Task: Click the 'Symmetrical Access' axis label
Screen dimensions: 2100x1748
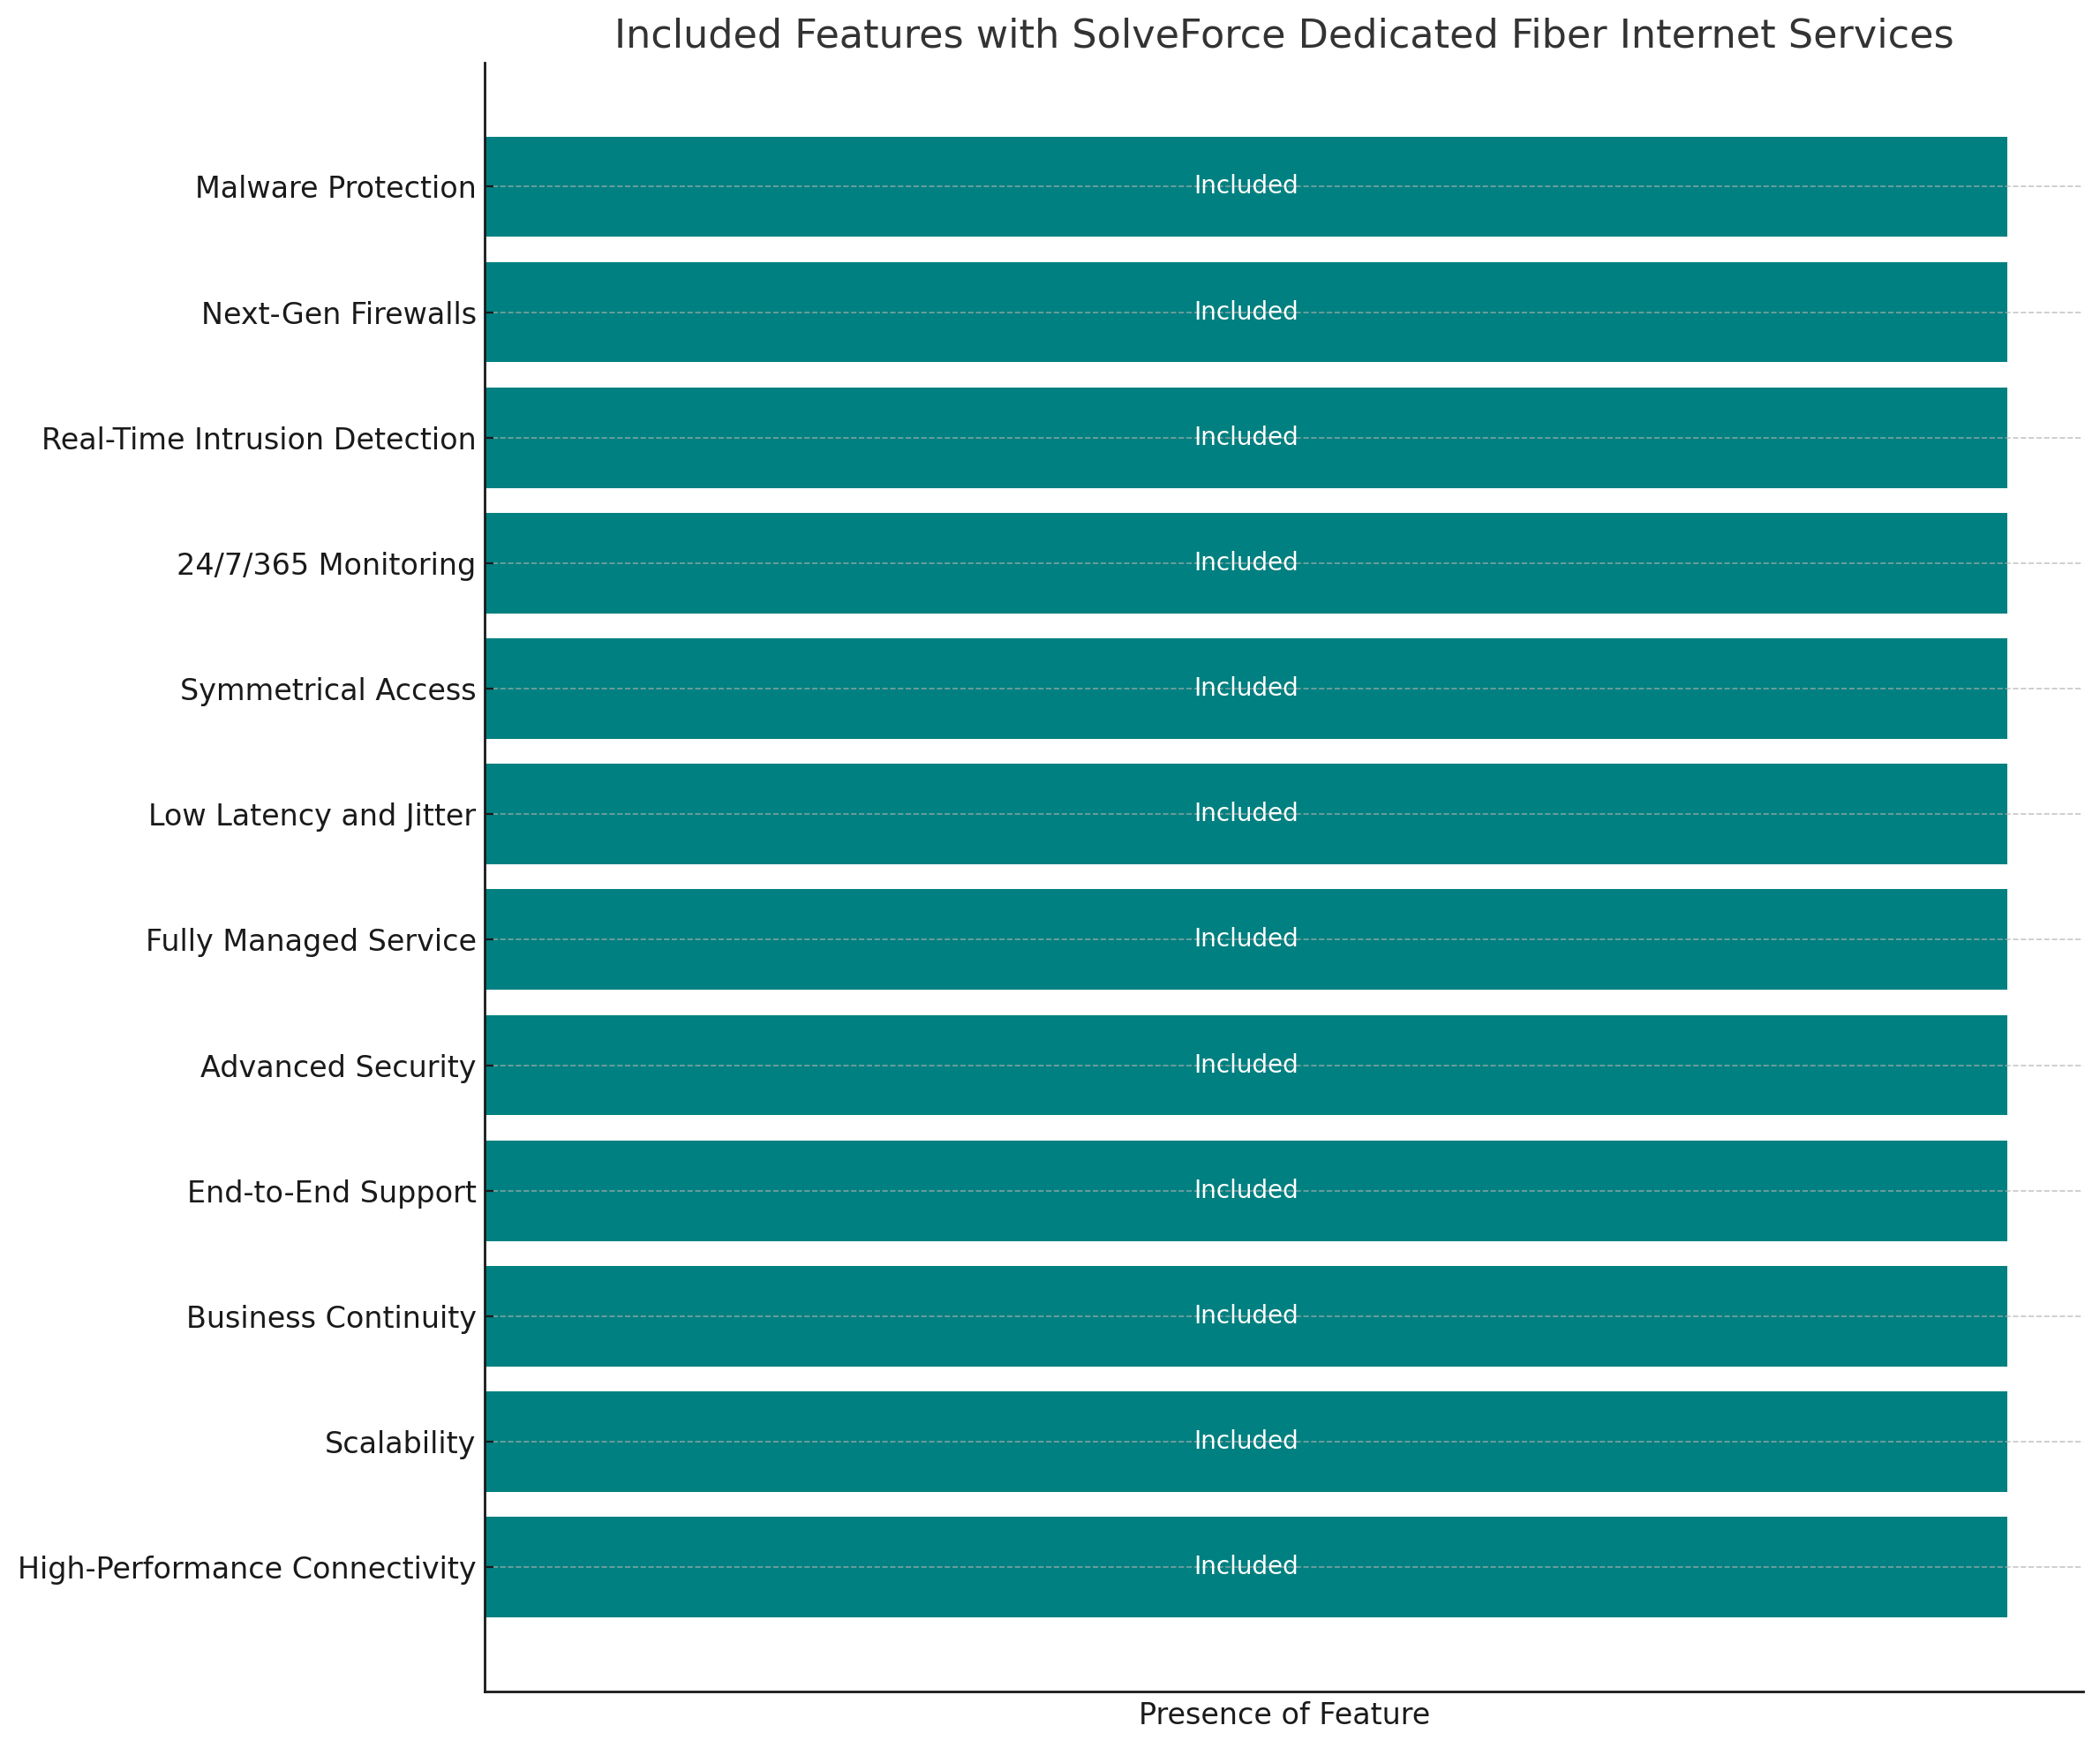Action: pos(327,690)
